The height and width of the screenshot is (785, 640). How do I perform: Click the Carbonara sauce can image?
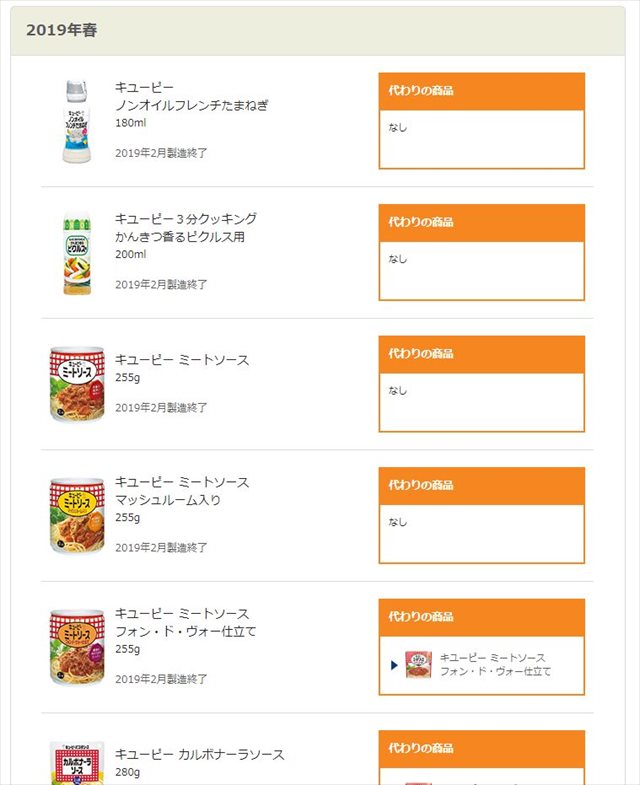pos(77,763)
